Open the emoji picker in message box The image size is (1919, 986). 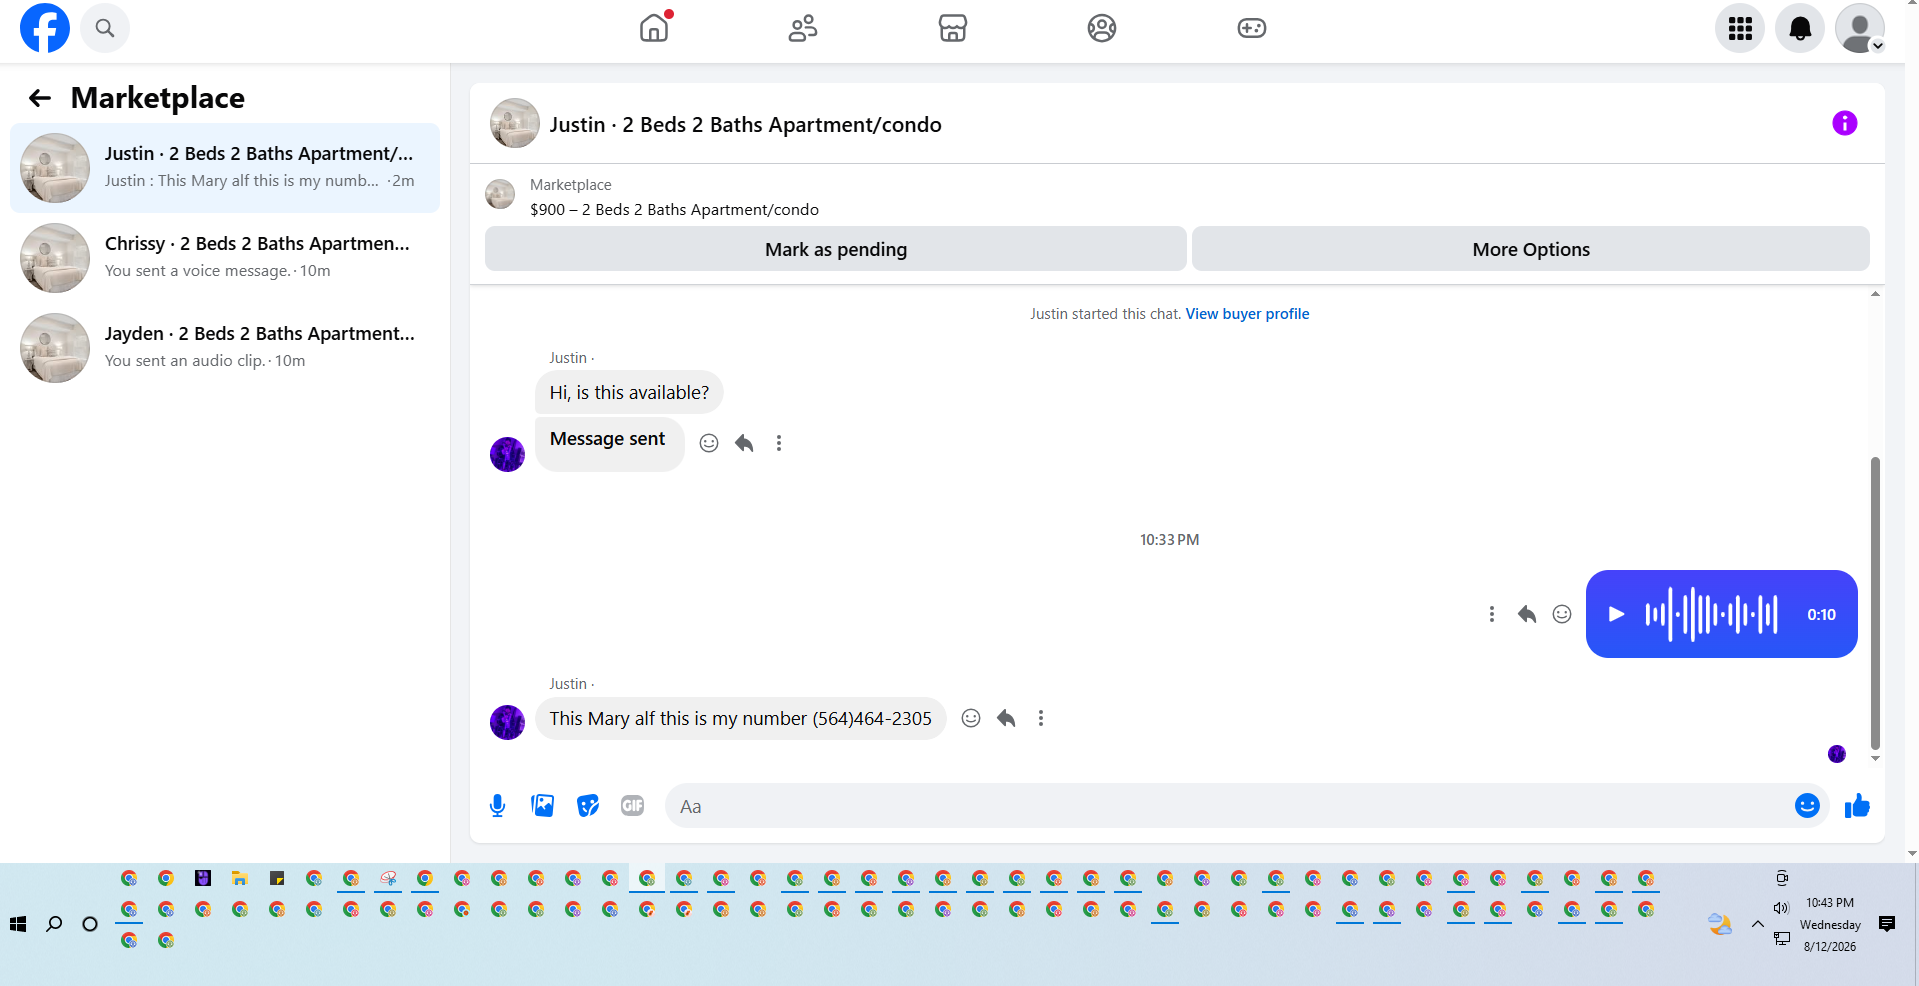click(x=1807, y=806)
